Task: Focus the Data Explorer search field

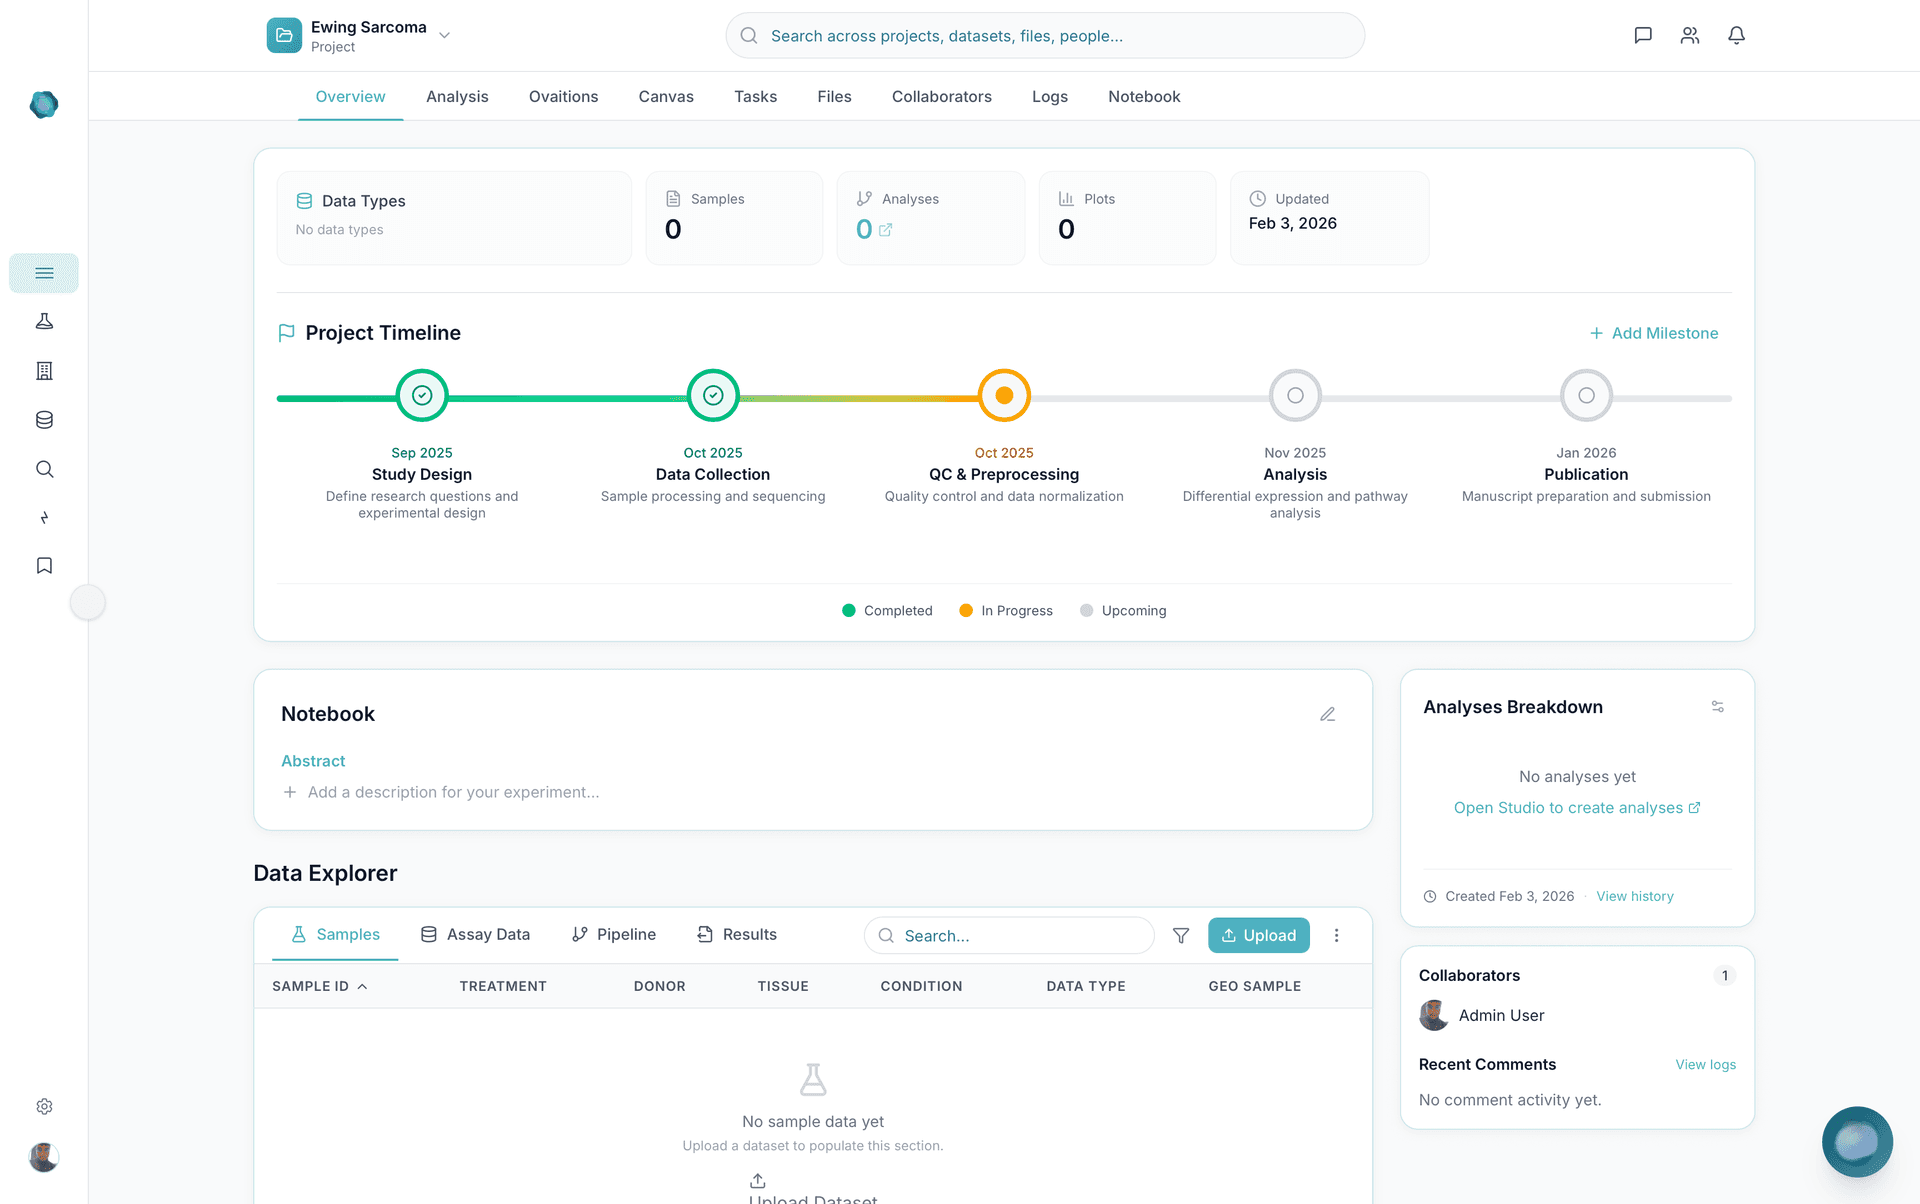Action: point(1009,935)
